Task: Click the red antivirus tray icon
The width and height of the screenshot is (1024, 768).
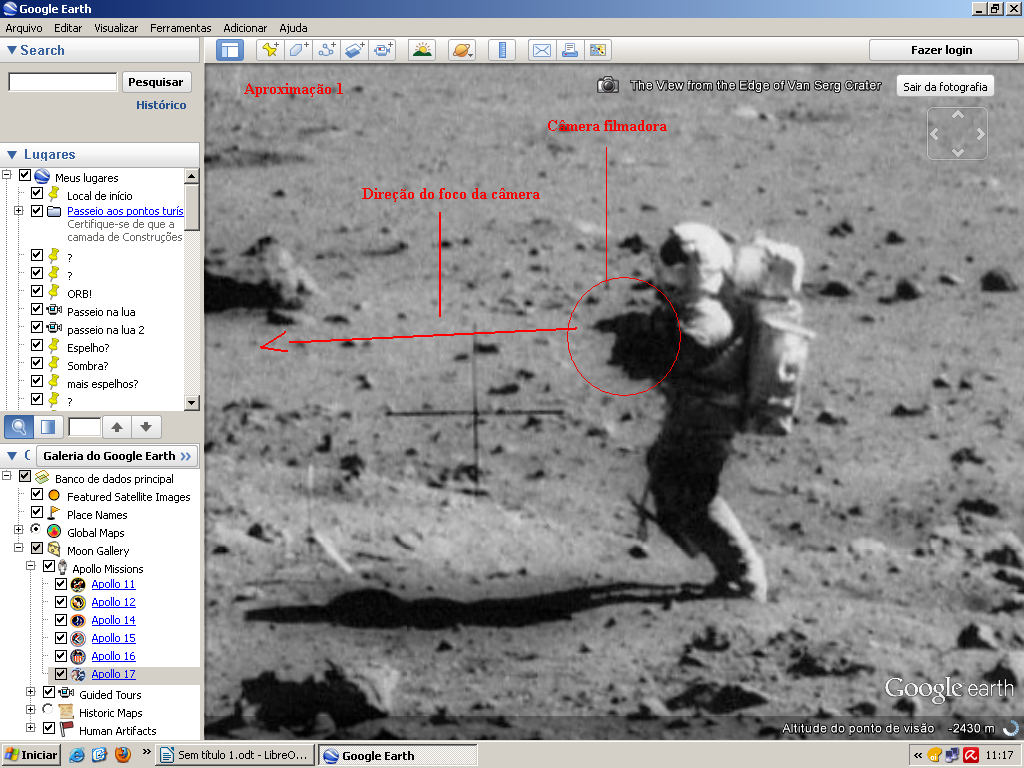Action: [x=971, y=756]
